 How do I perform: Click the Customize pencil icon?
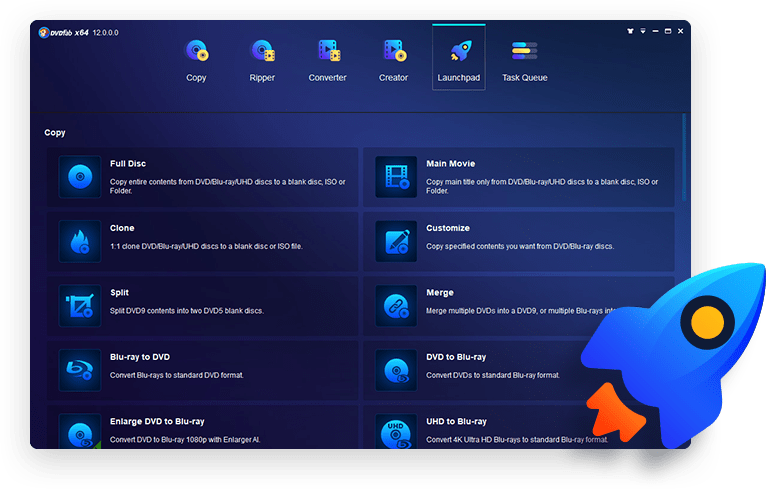[396, 241]
